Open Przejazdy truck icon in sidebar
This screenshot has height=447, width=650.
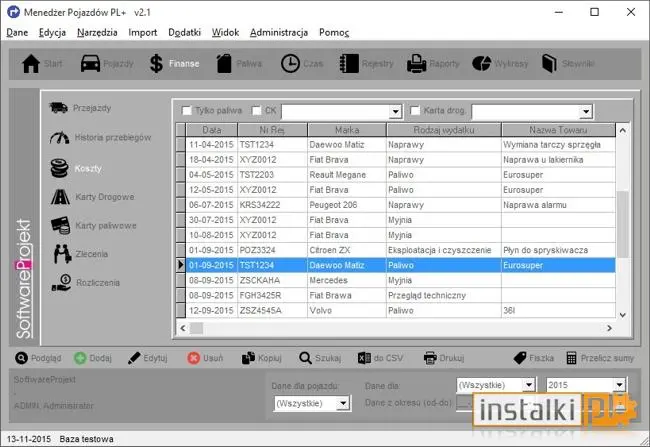pyautogui.click(x=59, y=108)
